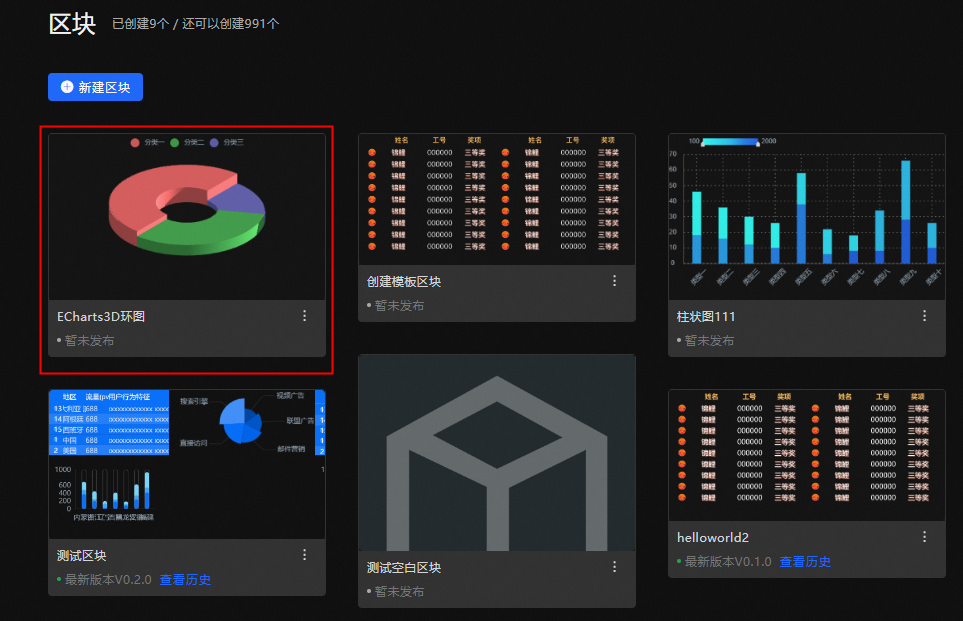The width and height of the screenshot is (963, 621).
Task: Select the helloworld2 title text
Action: click(x=712, y=537)
